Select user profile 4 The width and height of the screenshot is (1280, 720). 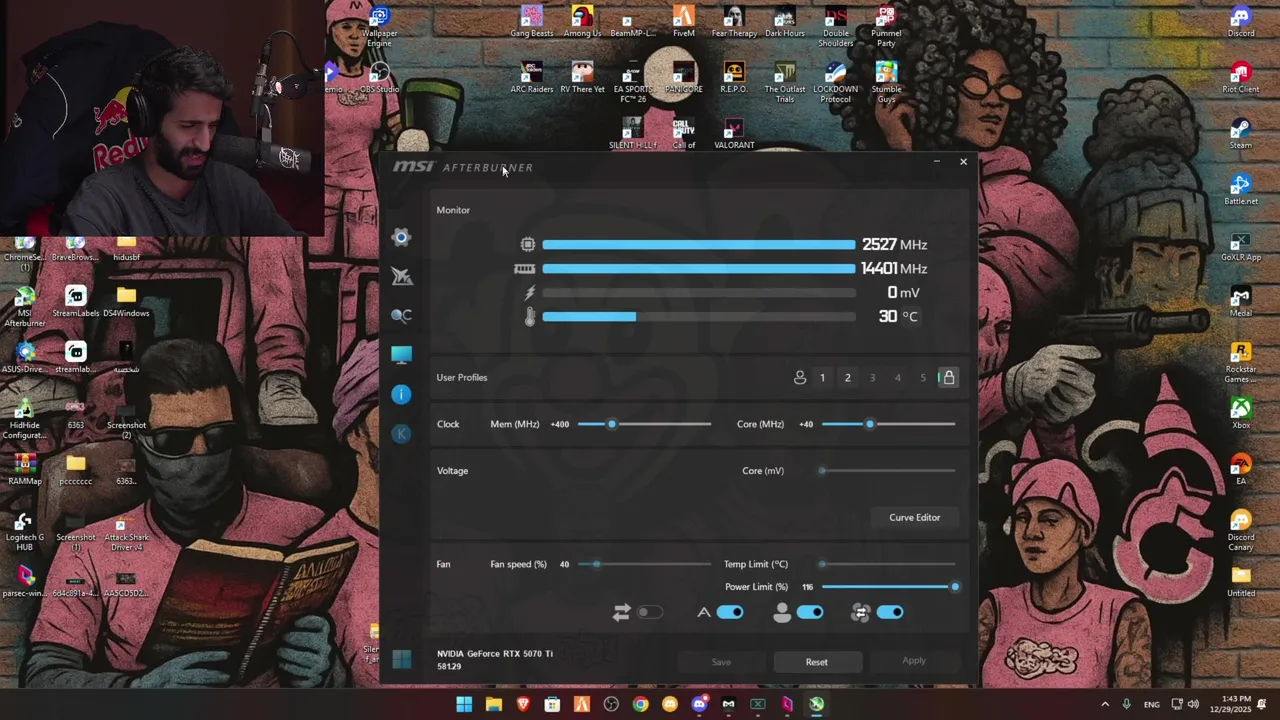tap(897, 378)
